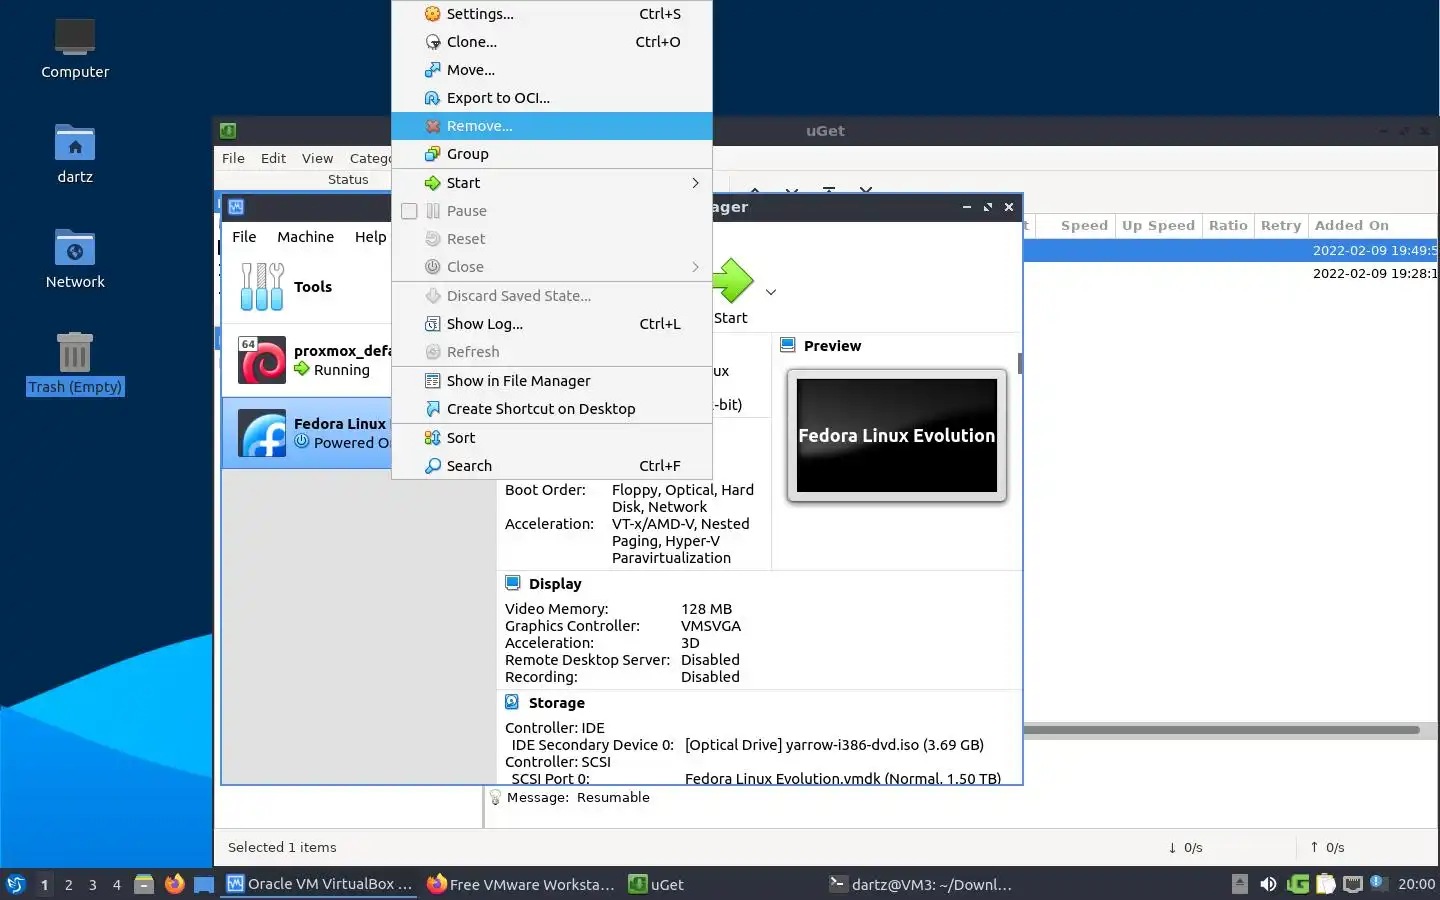The width and height of the screenshot is (1440, 900).
Task: Click the greyed Reset menu entry
Action: click(x=552, y=239)
